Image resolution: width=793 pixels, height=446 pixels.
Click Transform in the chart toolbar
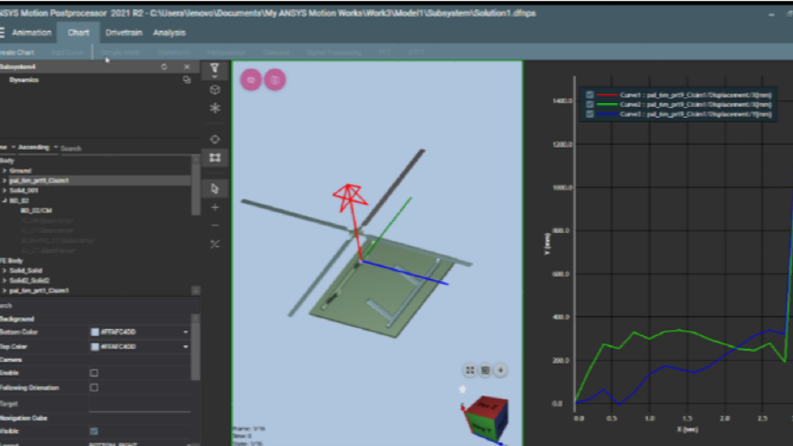tap(173, 52)
